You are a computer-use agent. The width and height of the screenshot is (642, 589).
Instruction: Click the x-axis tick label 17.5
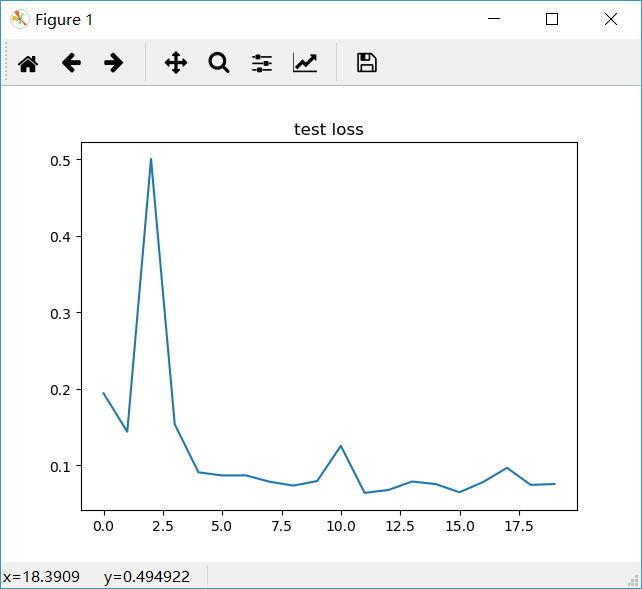519,526
